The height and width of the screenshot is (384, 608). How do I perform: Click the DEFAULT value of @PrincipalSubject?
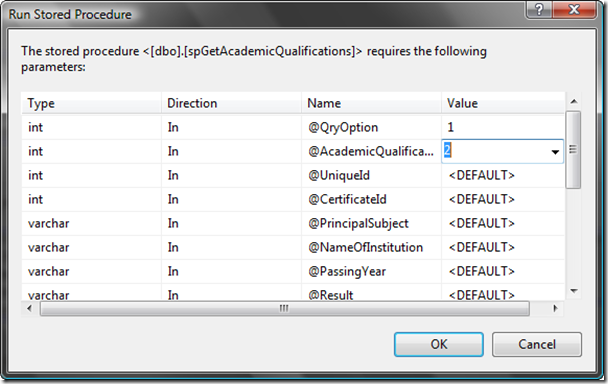(503, 223)
